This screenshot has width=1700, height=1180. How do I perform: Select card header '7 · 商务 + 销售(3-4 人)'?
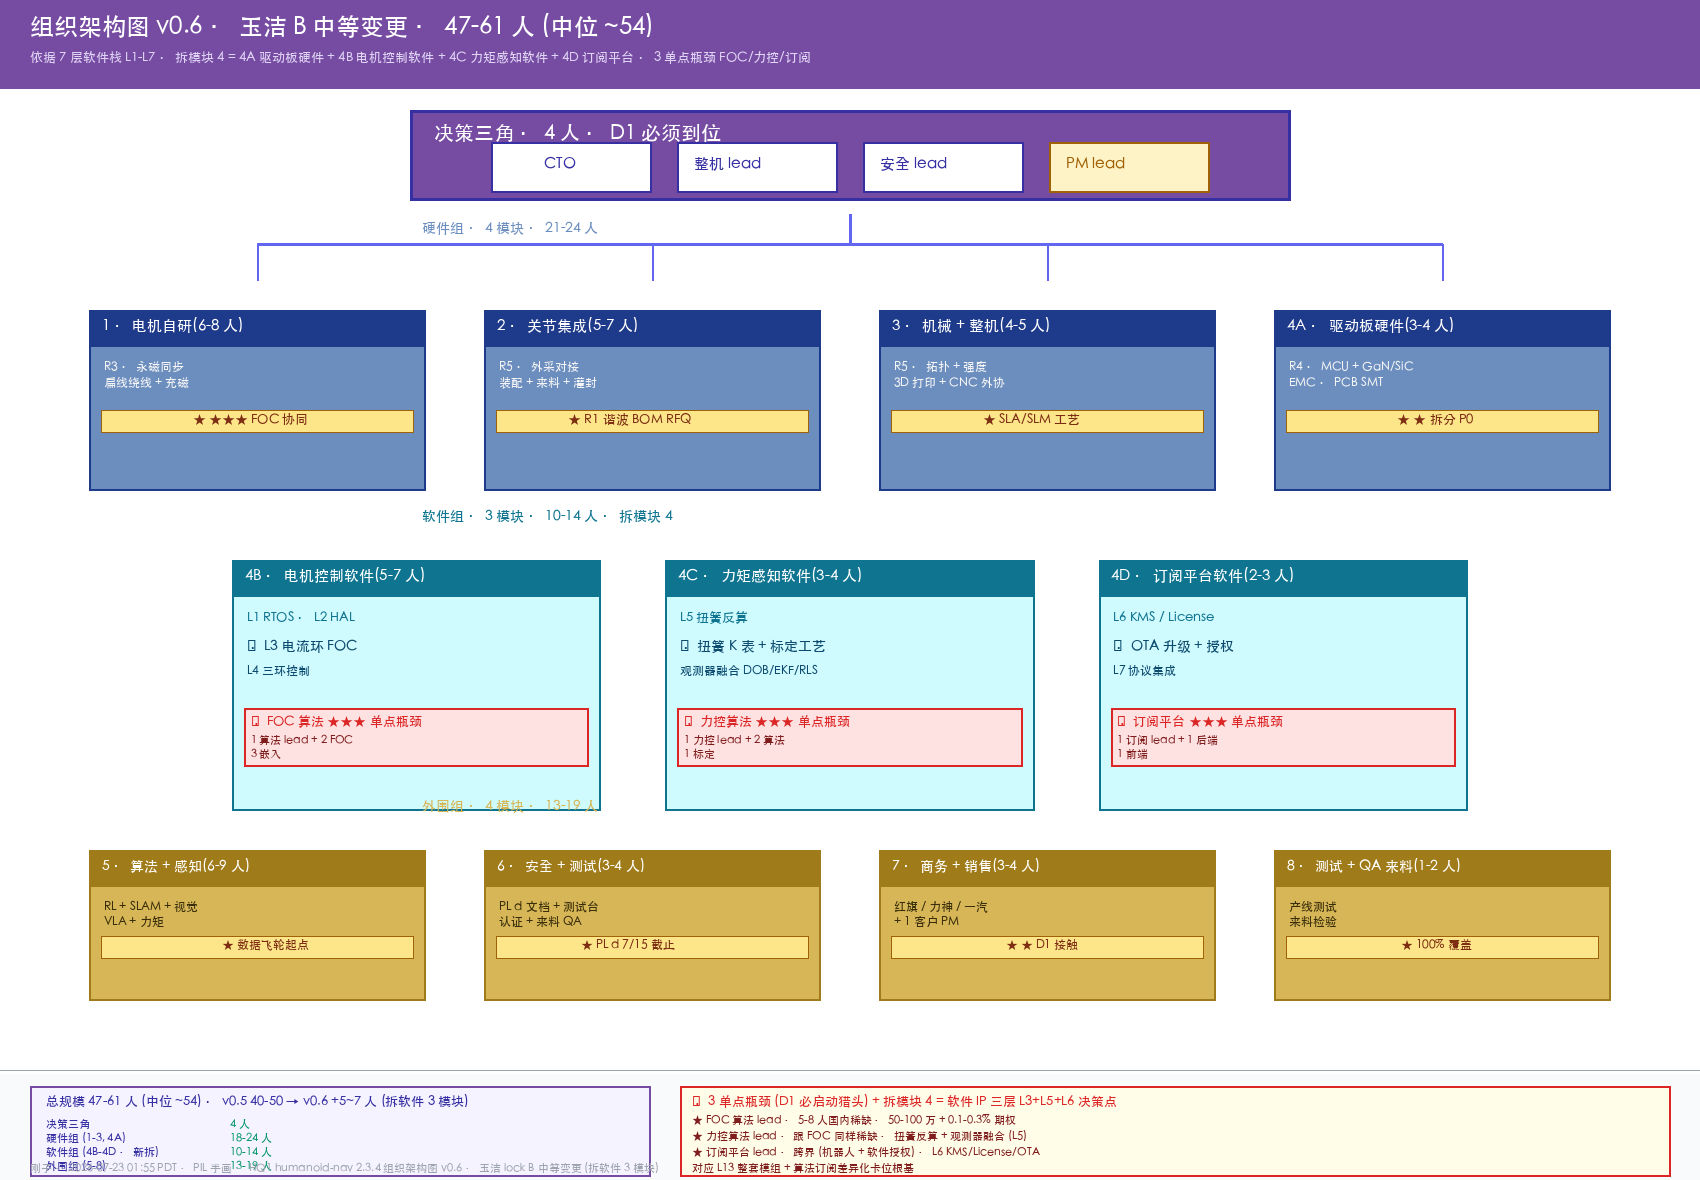pyautogui.click(x=1047, y=867)
